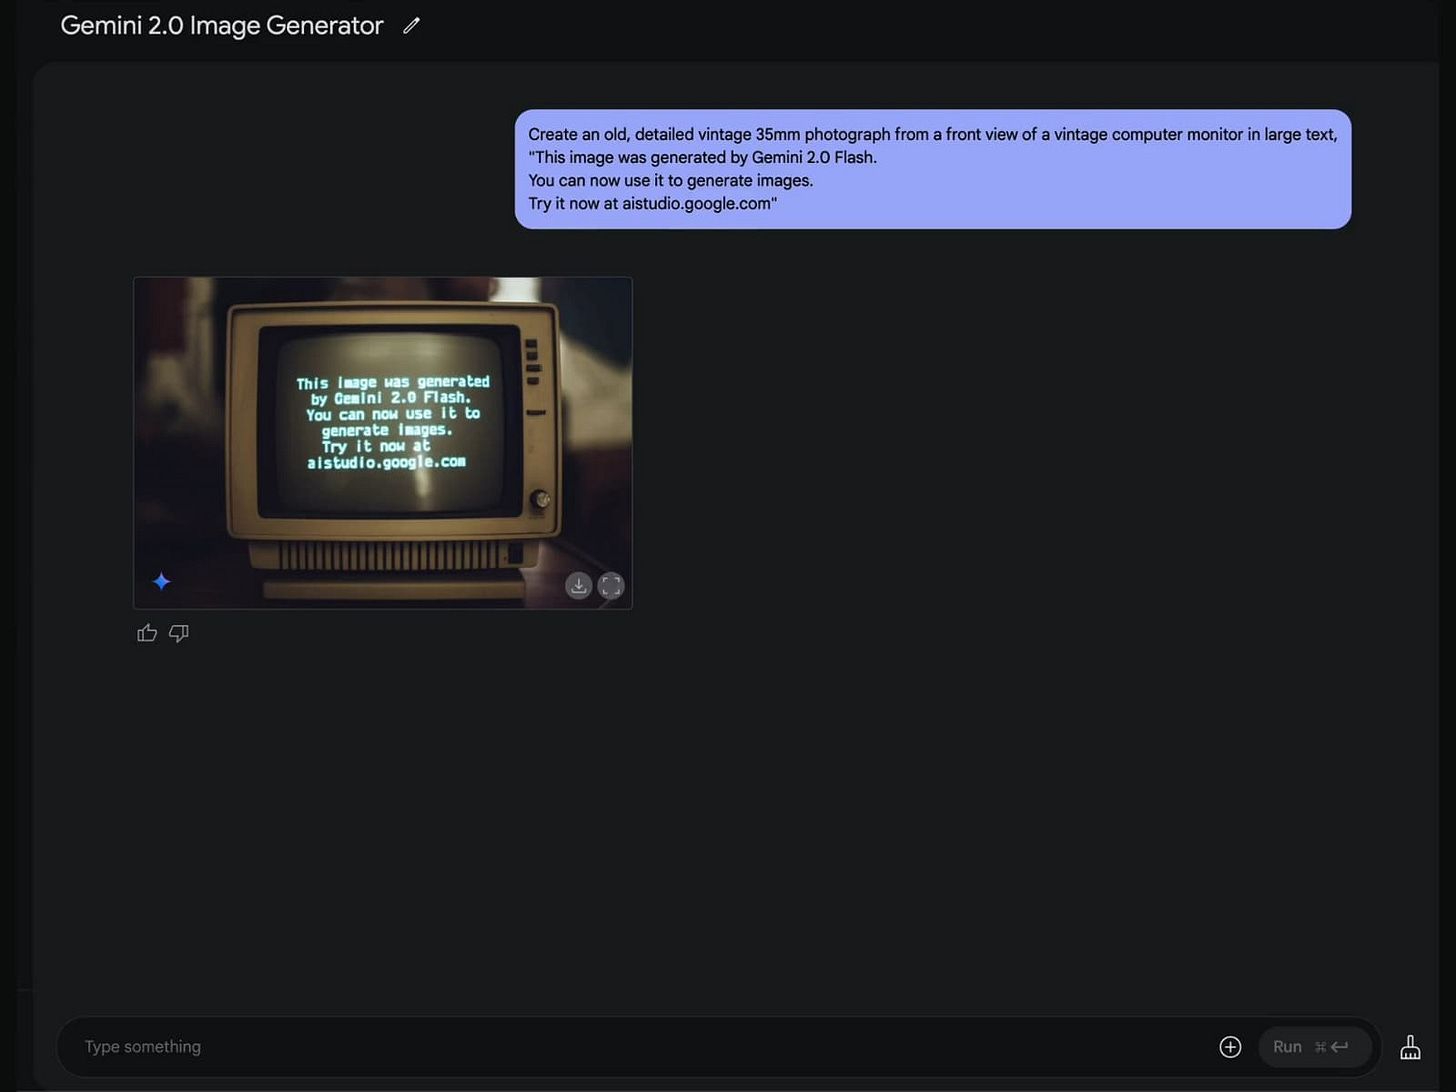The image size is (1456, 1092).
Task: Click the 'Gemini 2.0 Image Generator' title
Action: [x=222, y=26]
